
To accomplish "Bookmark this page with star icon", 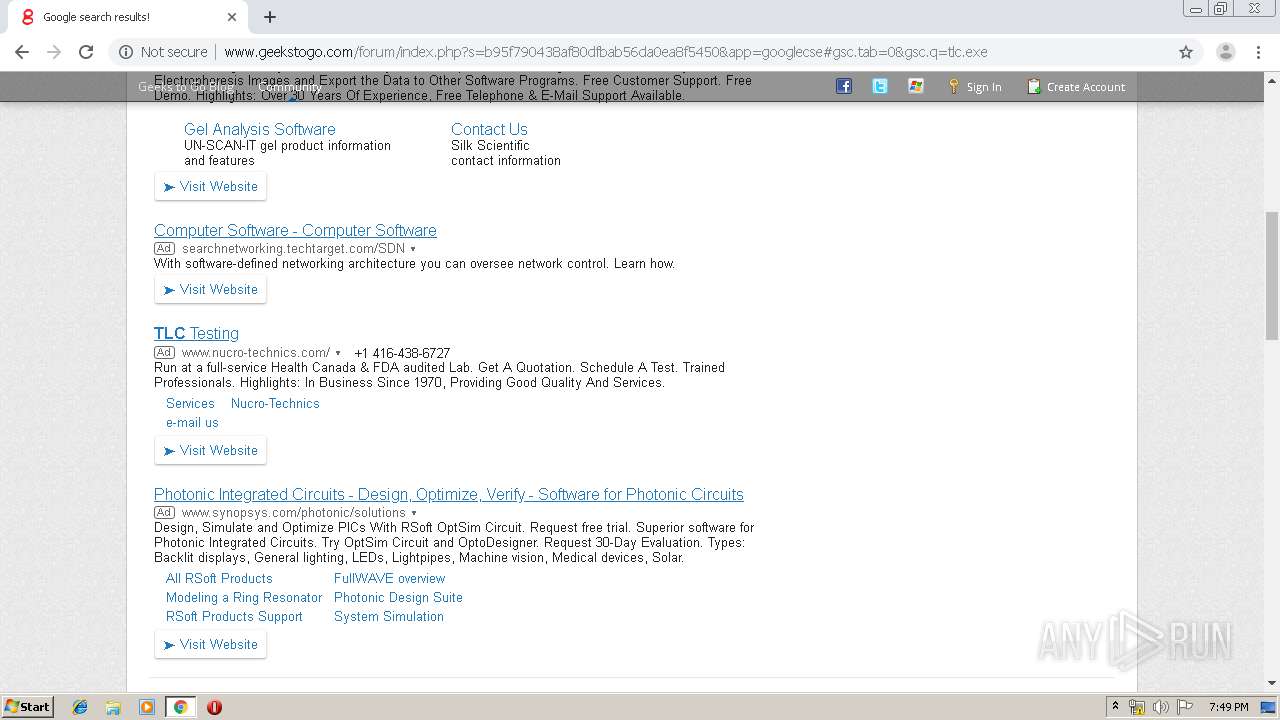I will point(1186,52).
